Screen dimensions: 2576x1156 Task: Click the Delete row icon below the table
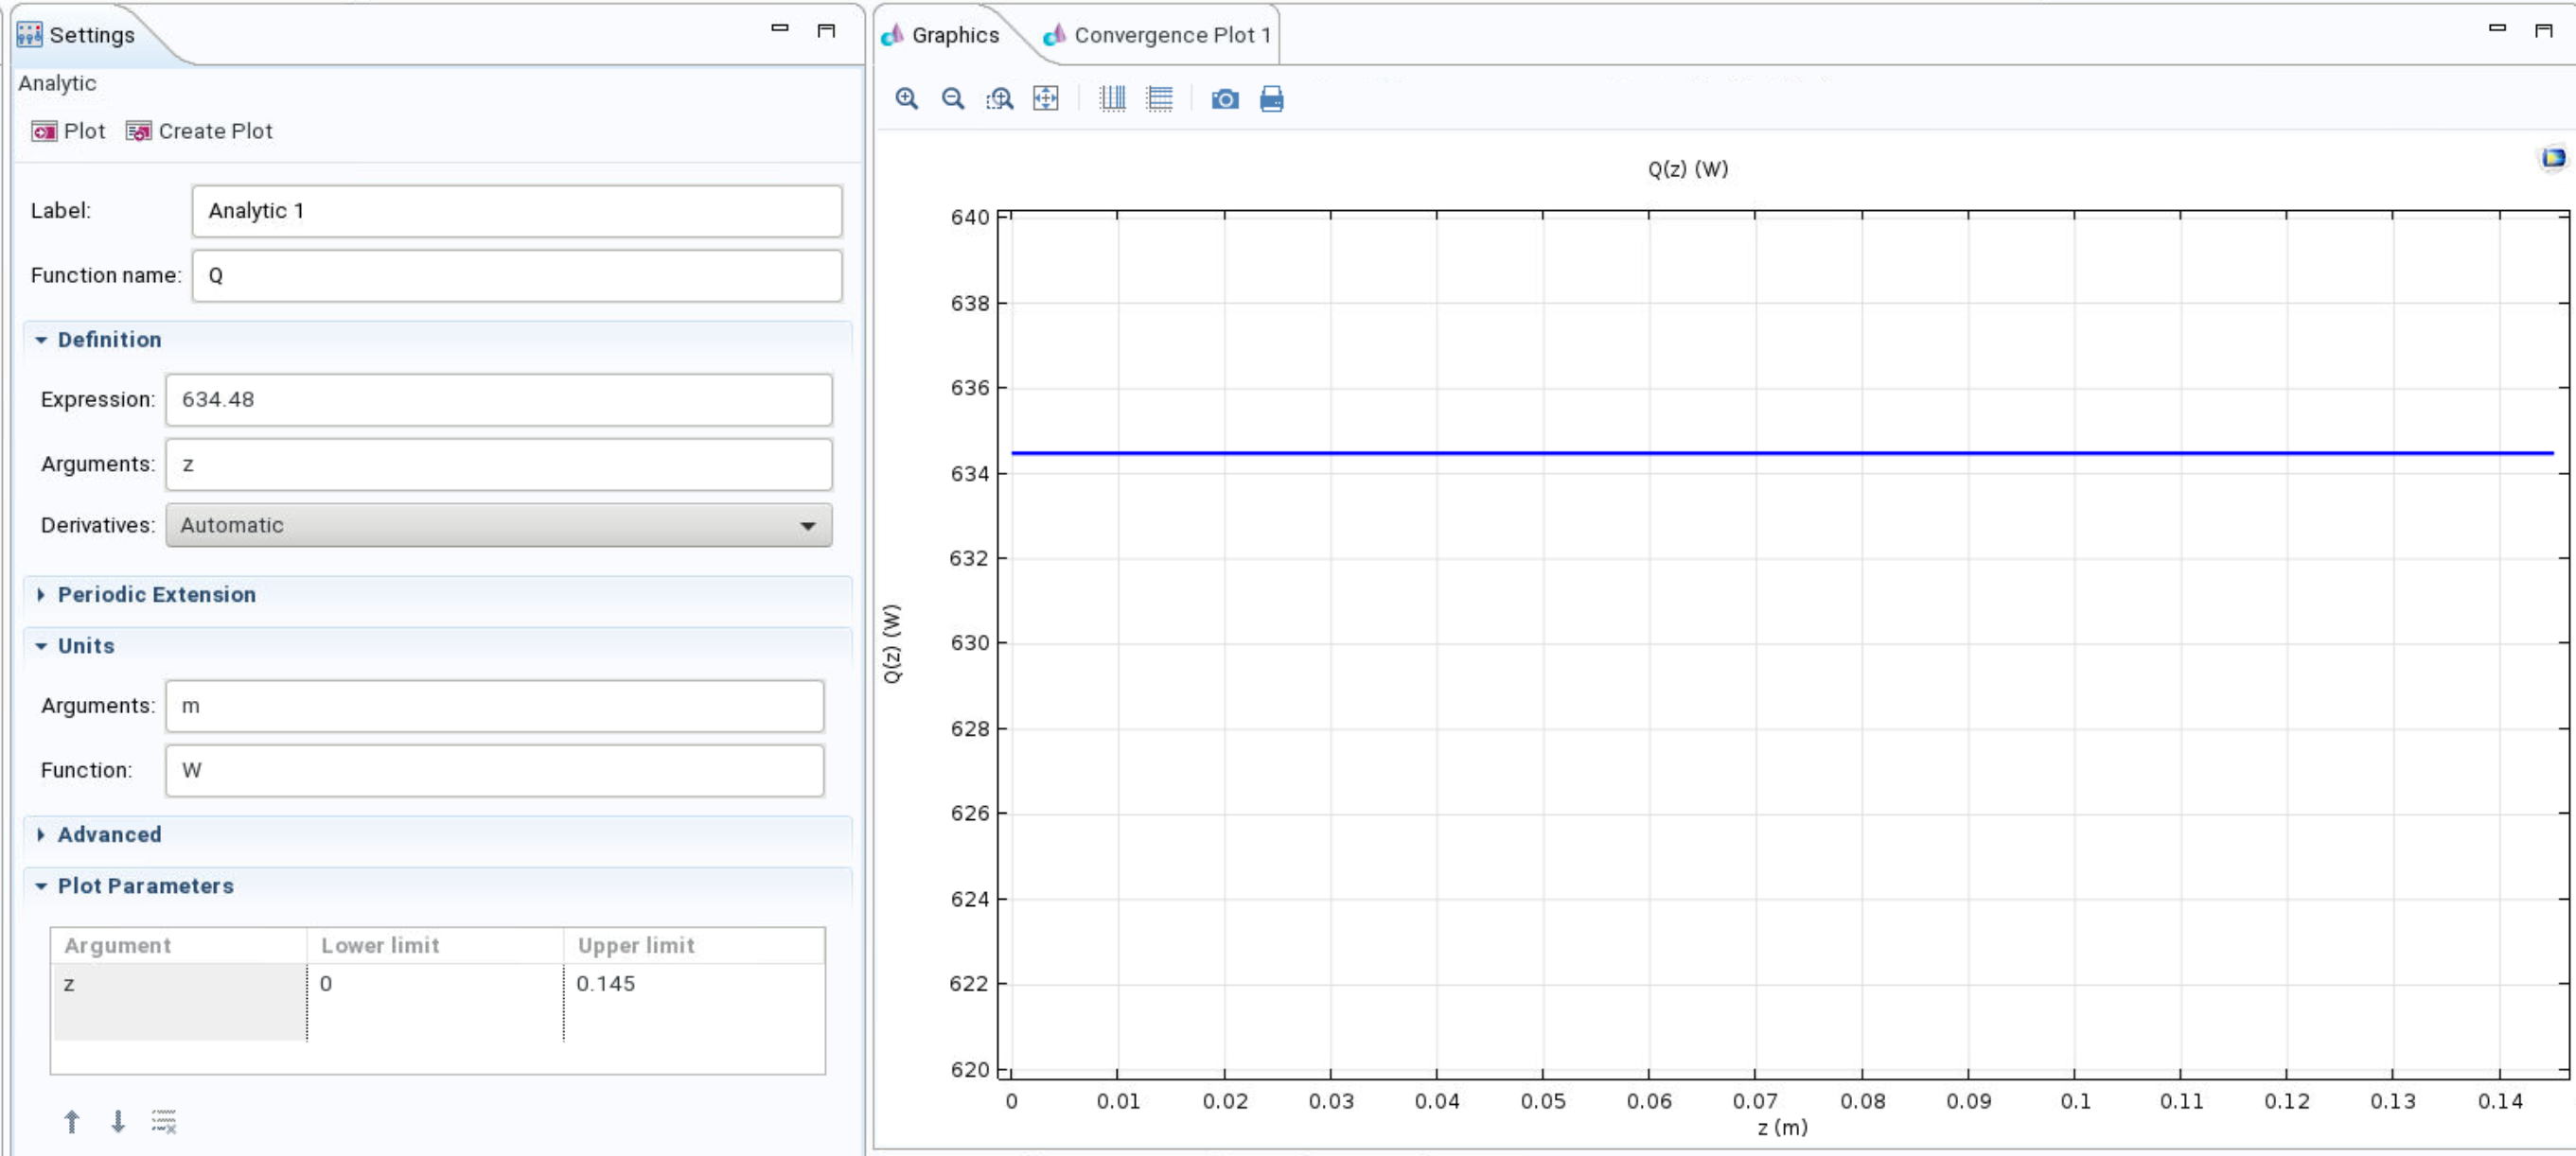(x=164, y=1121)
